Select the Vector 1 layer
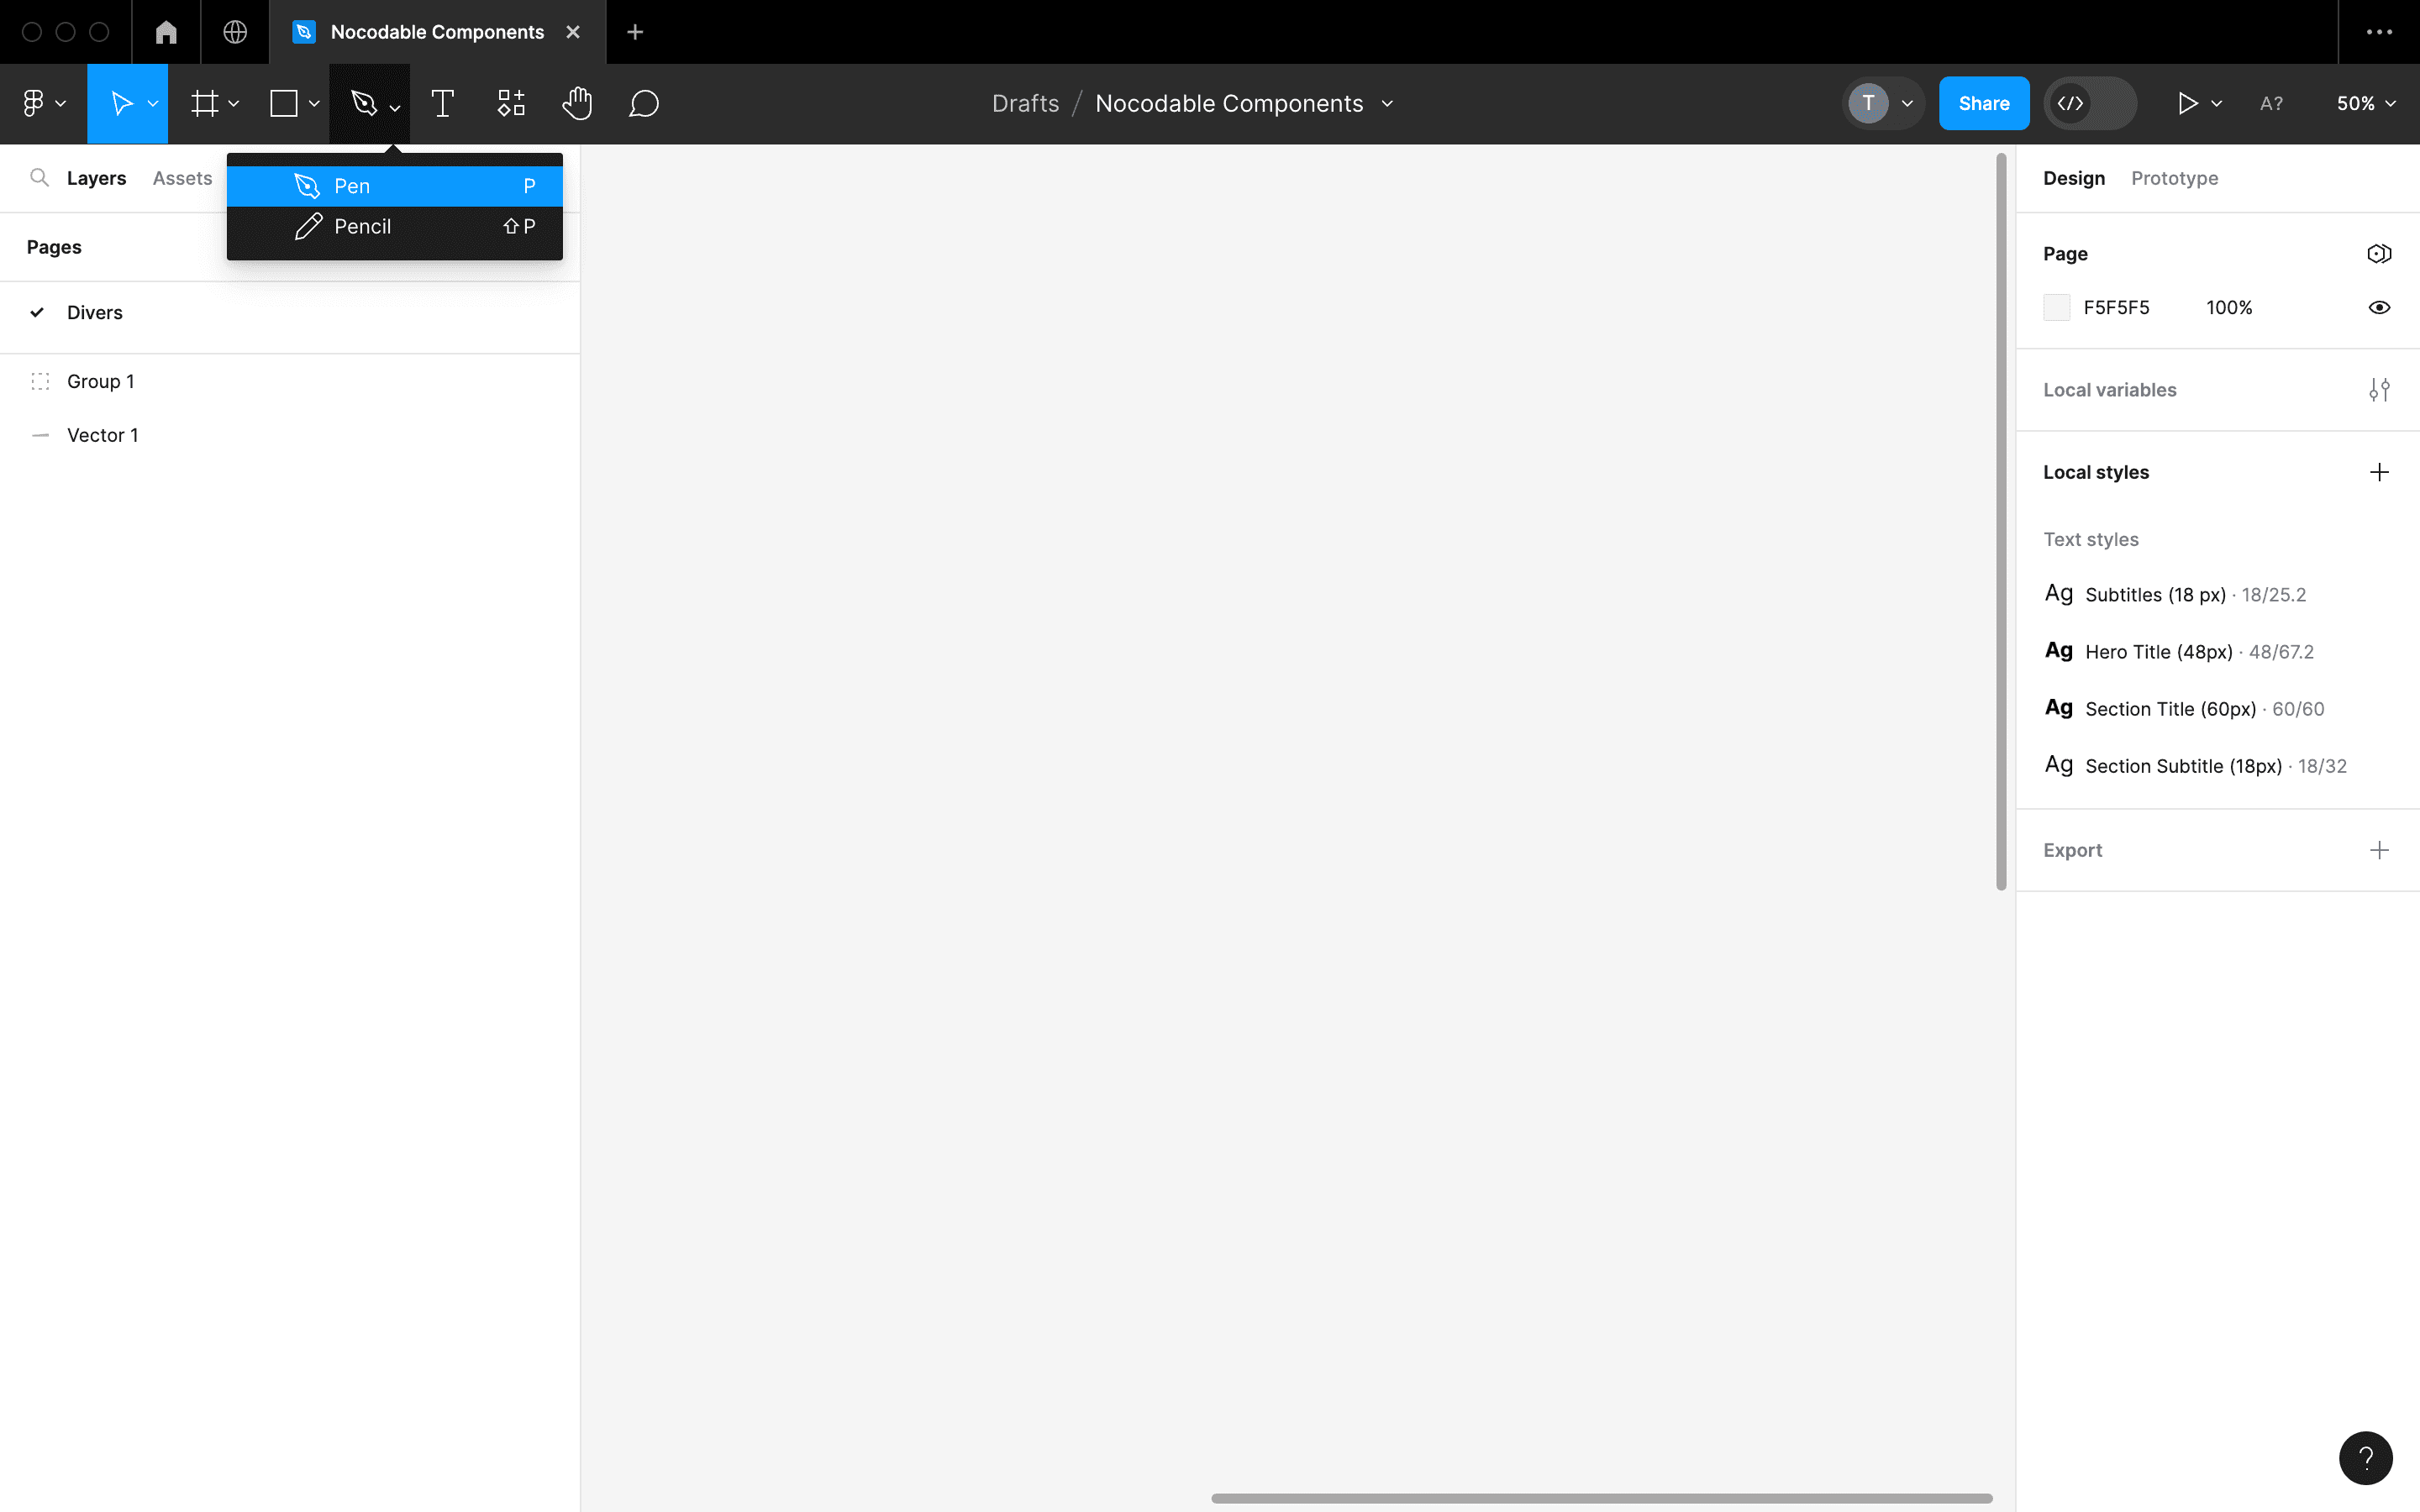 [x=102, y=435]
